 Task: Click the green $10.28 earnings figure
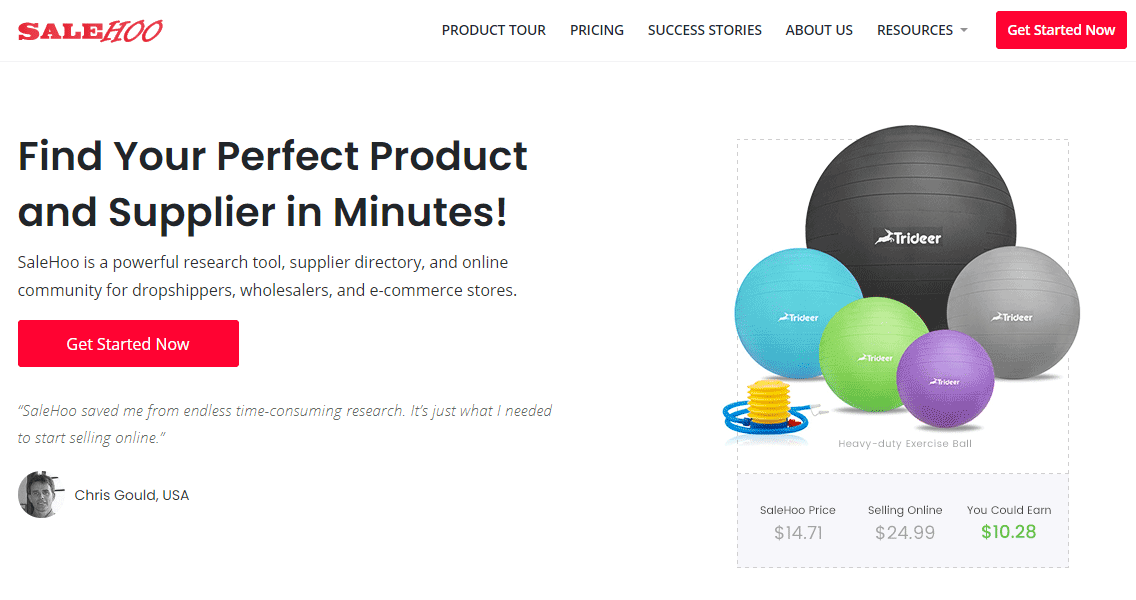[x=1008, y=531]
